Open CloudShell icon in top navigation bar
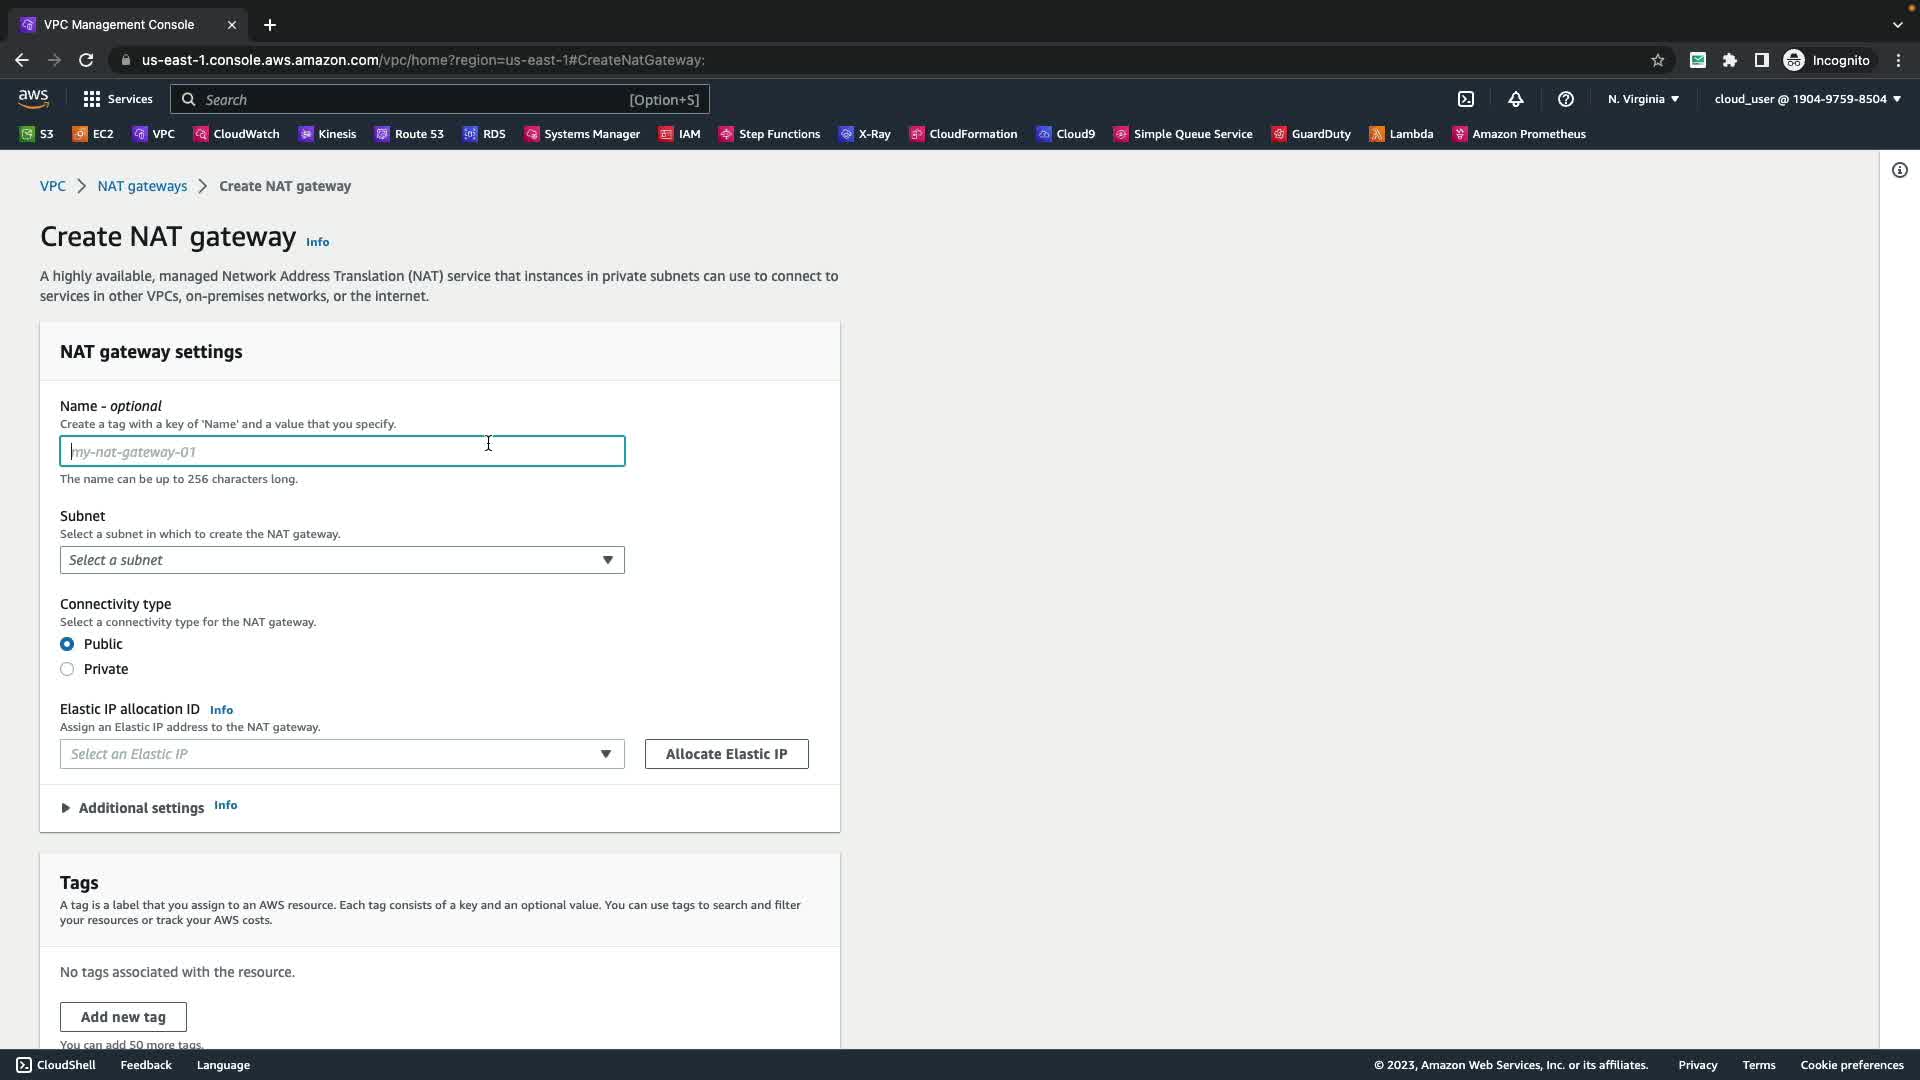 (x=1466, y=99)
